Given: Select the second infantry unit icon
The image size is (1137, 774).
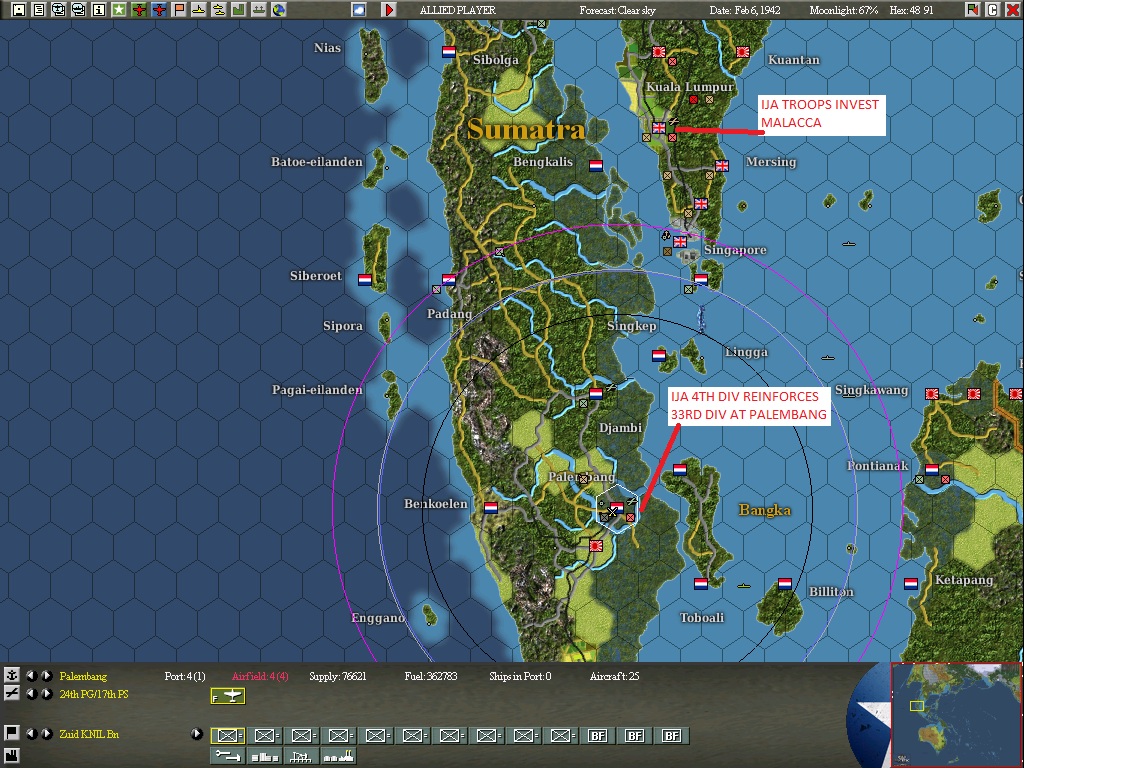Looking at the screenshot, I should click(x=265, y=736).
